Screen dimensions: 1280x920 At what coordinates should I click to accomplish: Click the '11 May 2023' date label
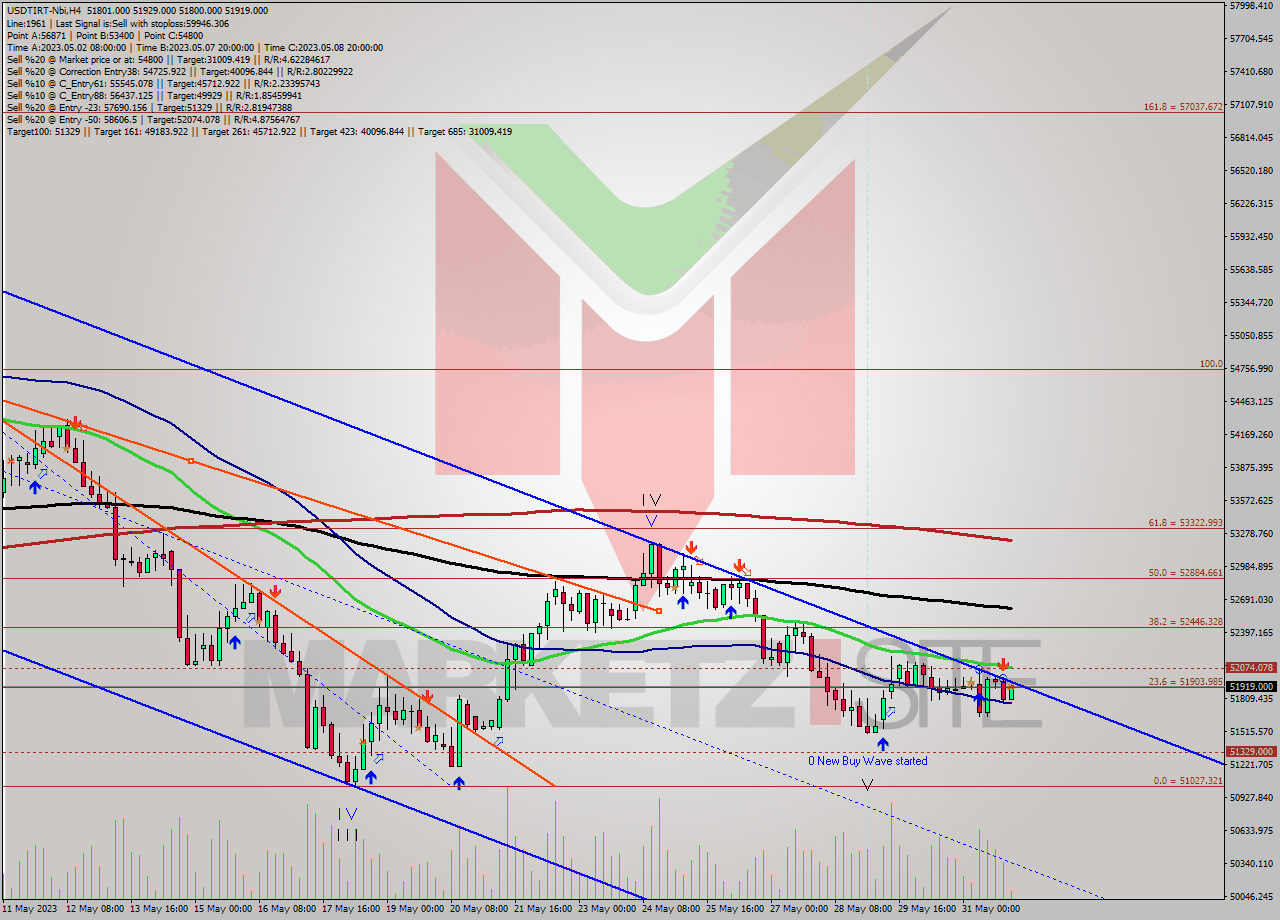point(31,910)
